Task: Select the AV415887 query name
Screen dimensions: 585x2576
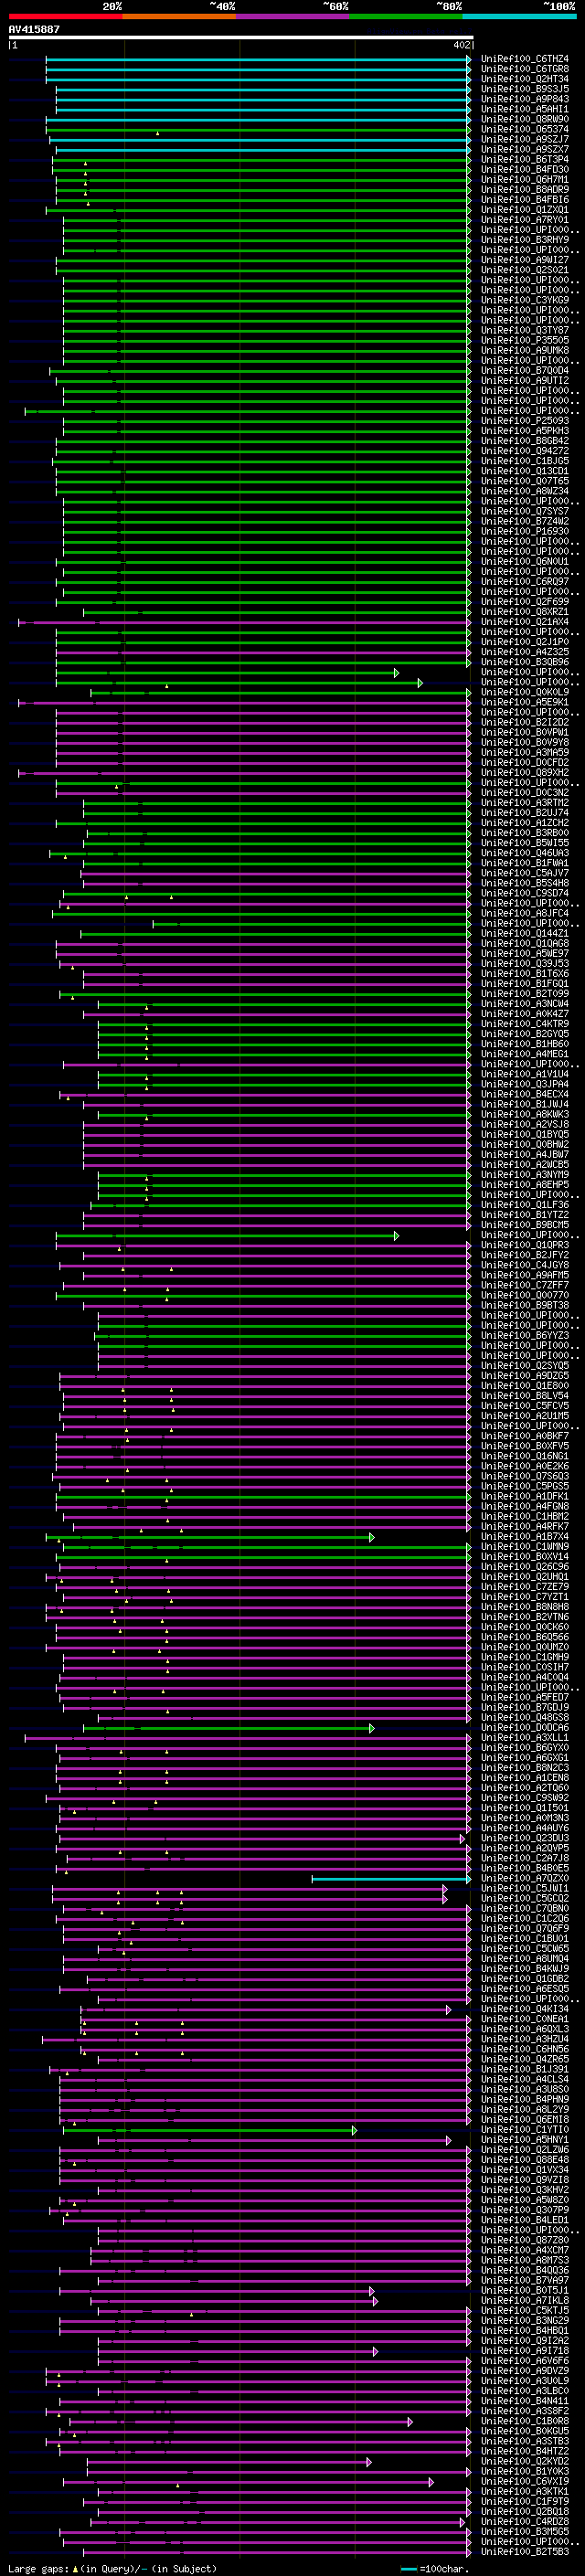Action: click(34, 29)
